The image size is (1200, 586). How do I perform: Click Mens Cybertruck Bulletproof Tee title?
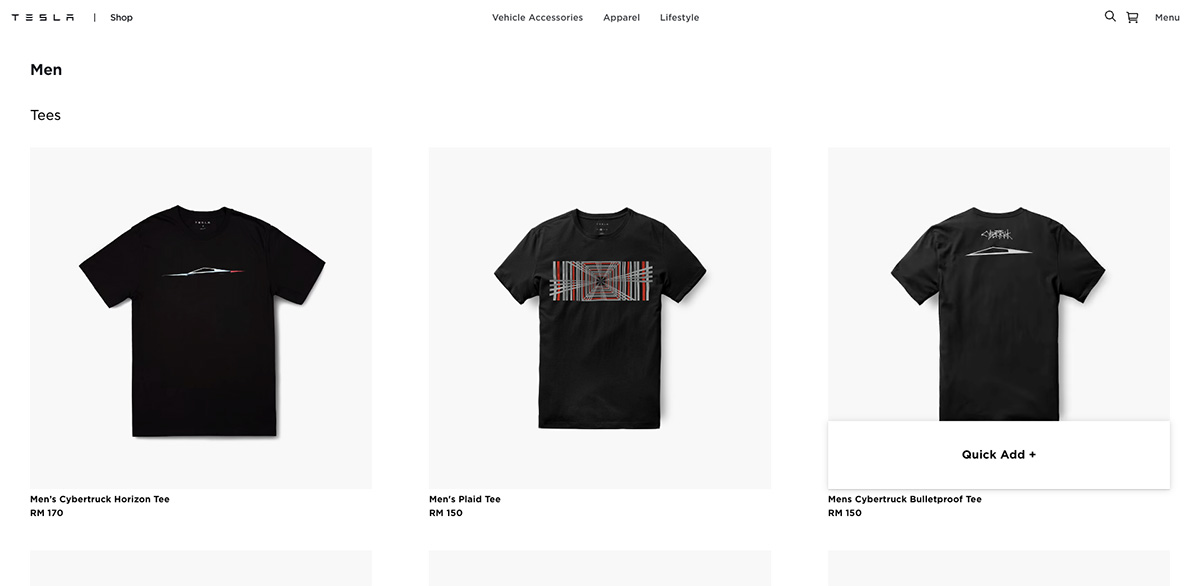coord(905,499)
